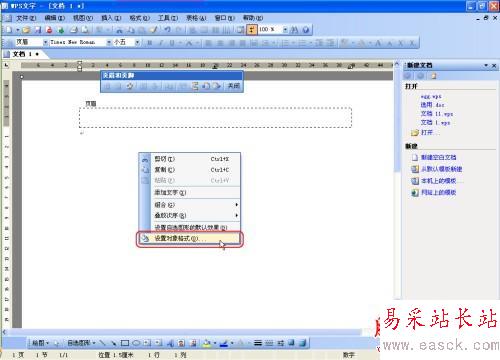The image size is (500, 360).
Task: Click the Print toolbar icon
Action: tap(74, 30)
